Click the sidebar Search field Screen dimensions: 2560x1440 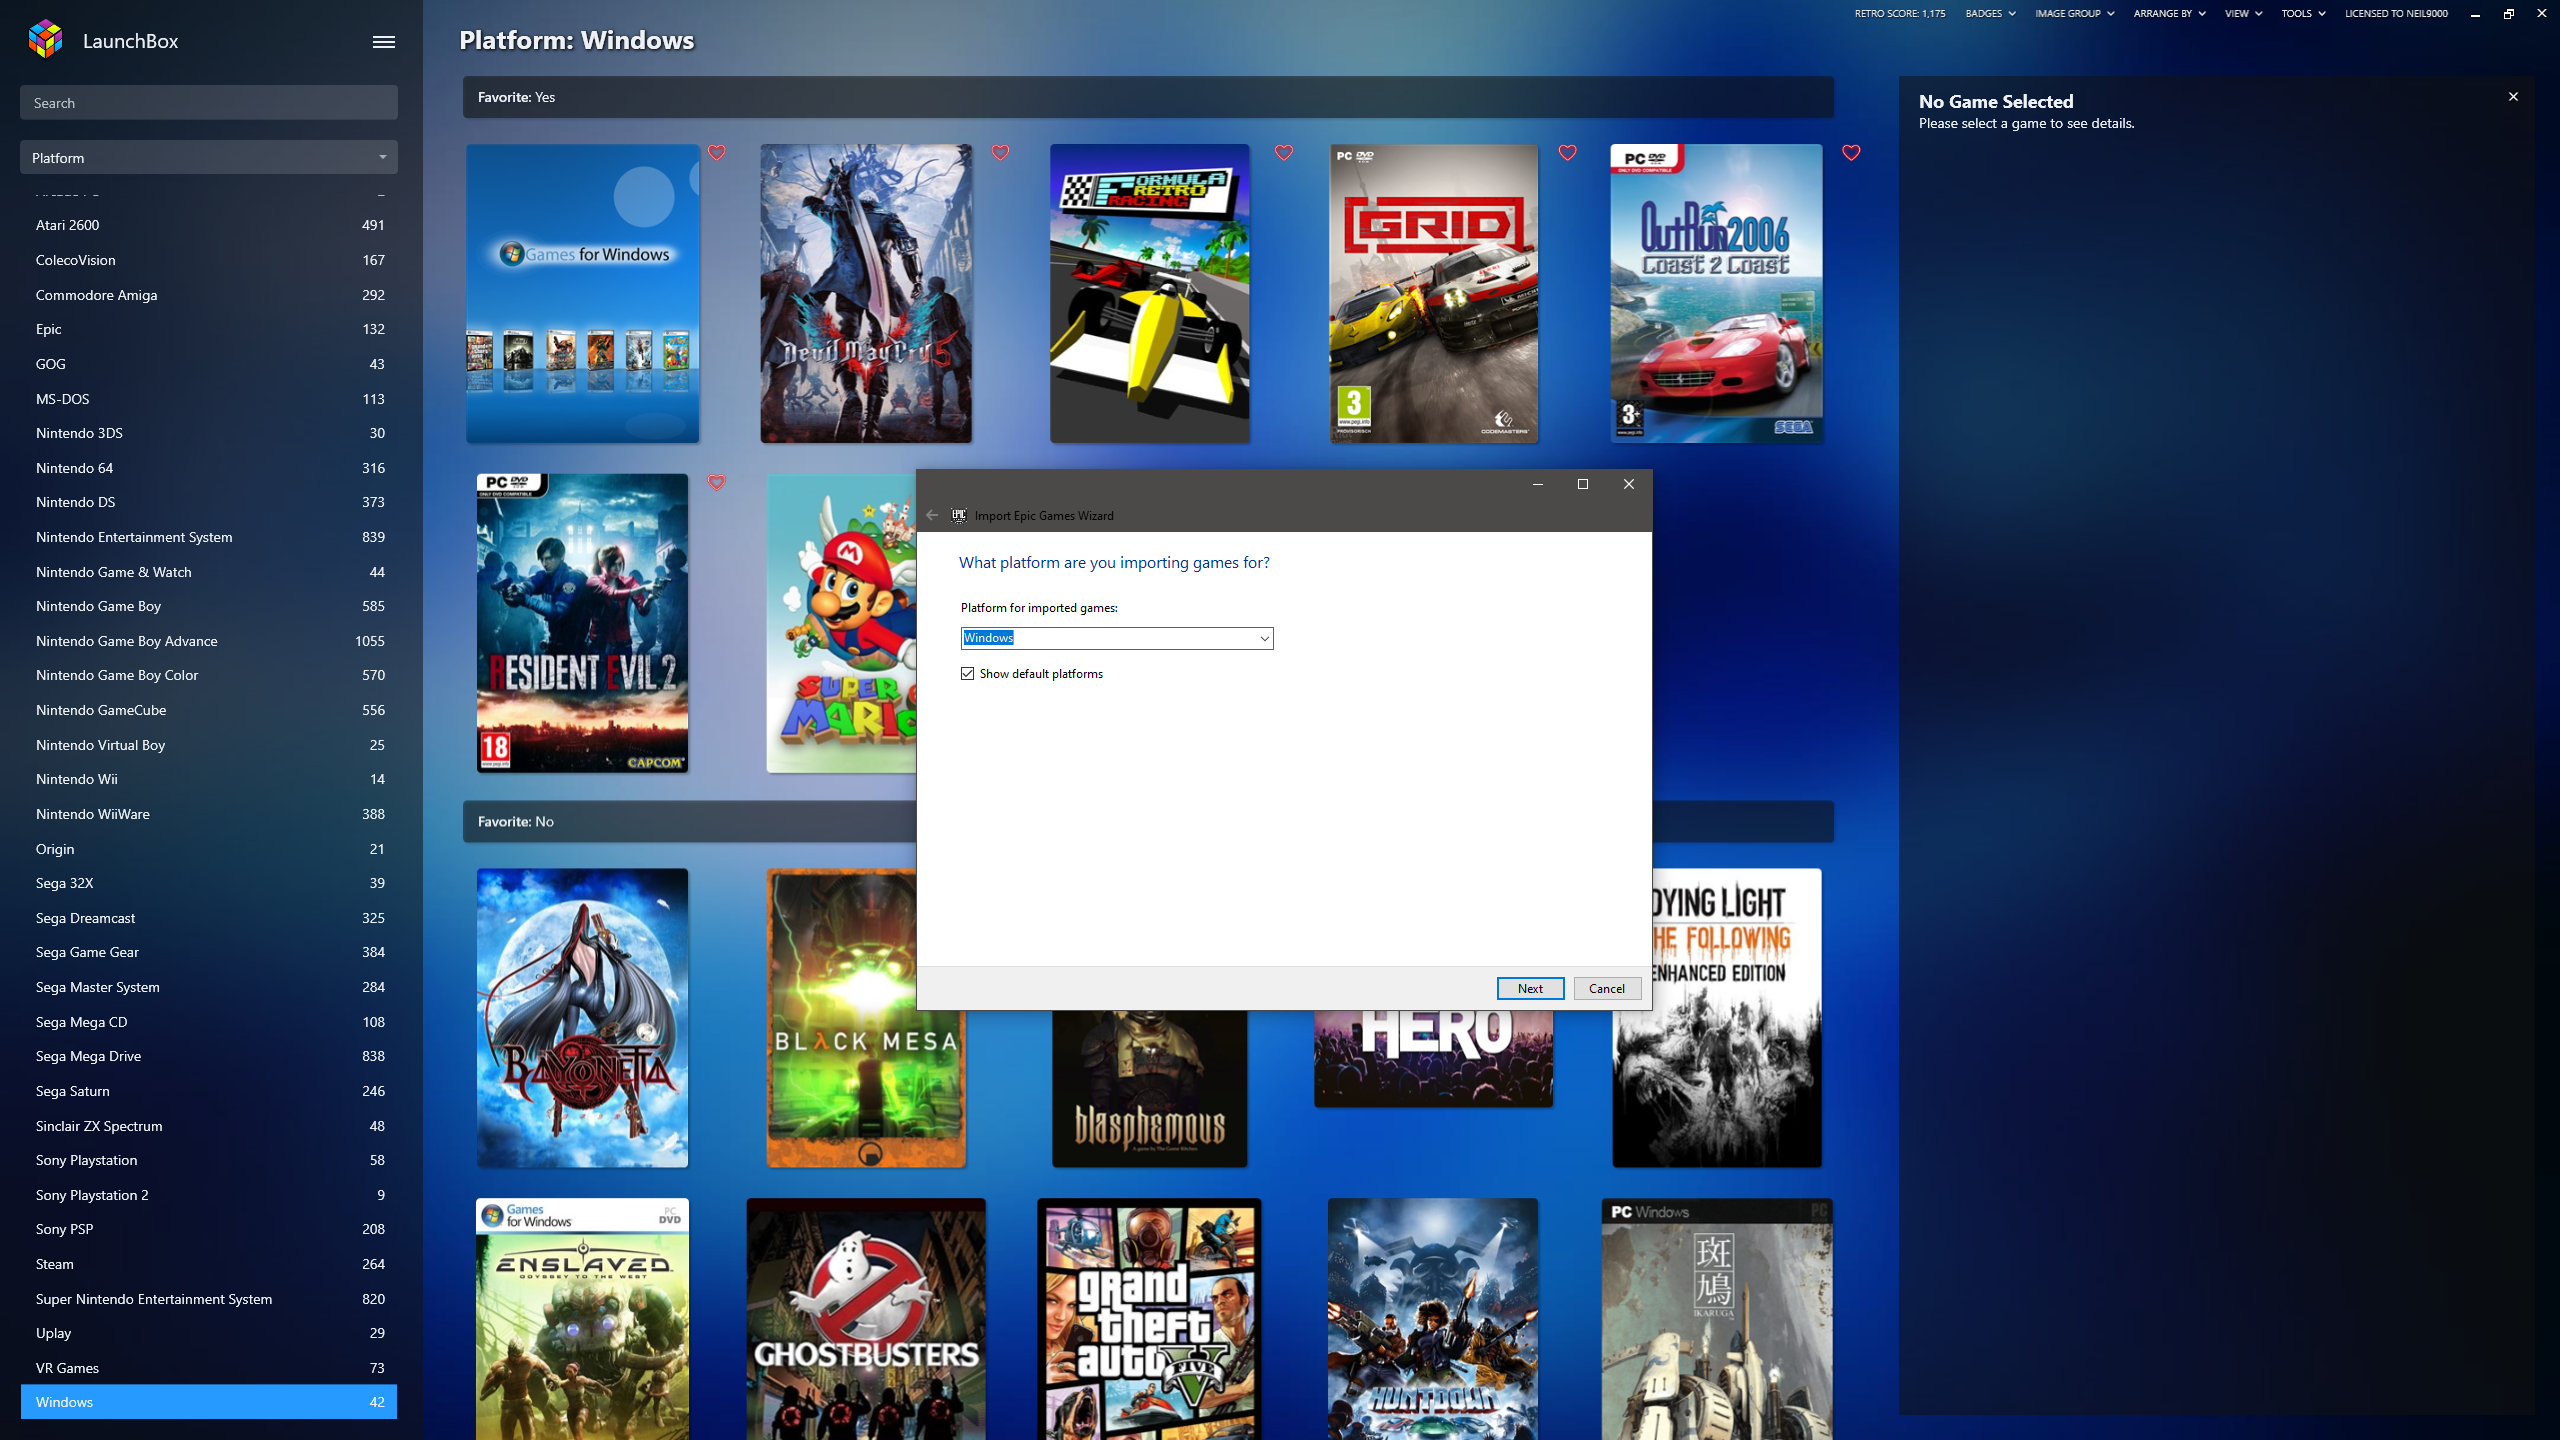click(x=209, y=103)
